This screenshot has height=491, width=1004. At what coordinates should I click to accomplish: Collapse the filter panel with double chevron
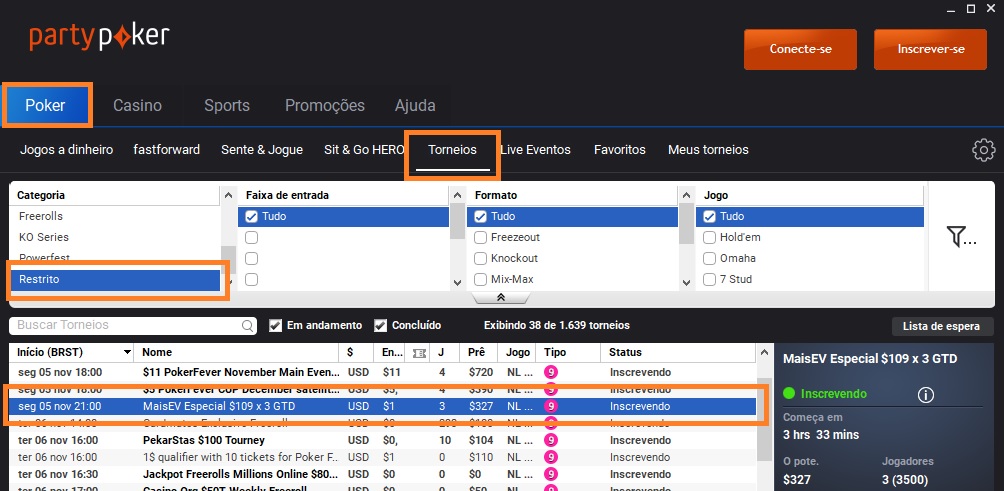501,298
